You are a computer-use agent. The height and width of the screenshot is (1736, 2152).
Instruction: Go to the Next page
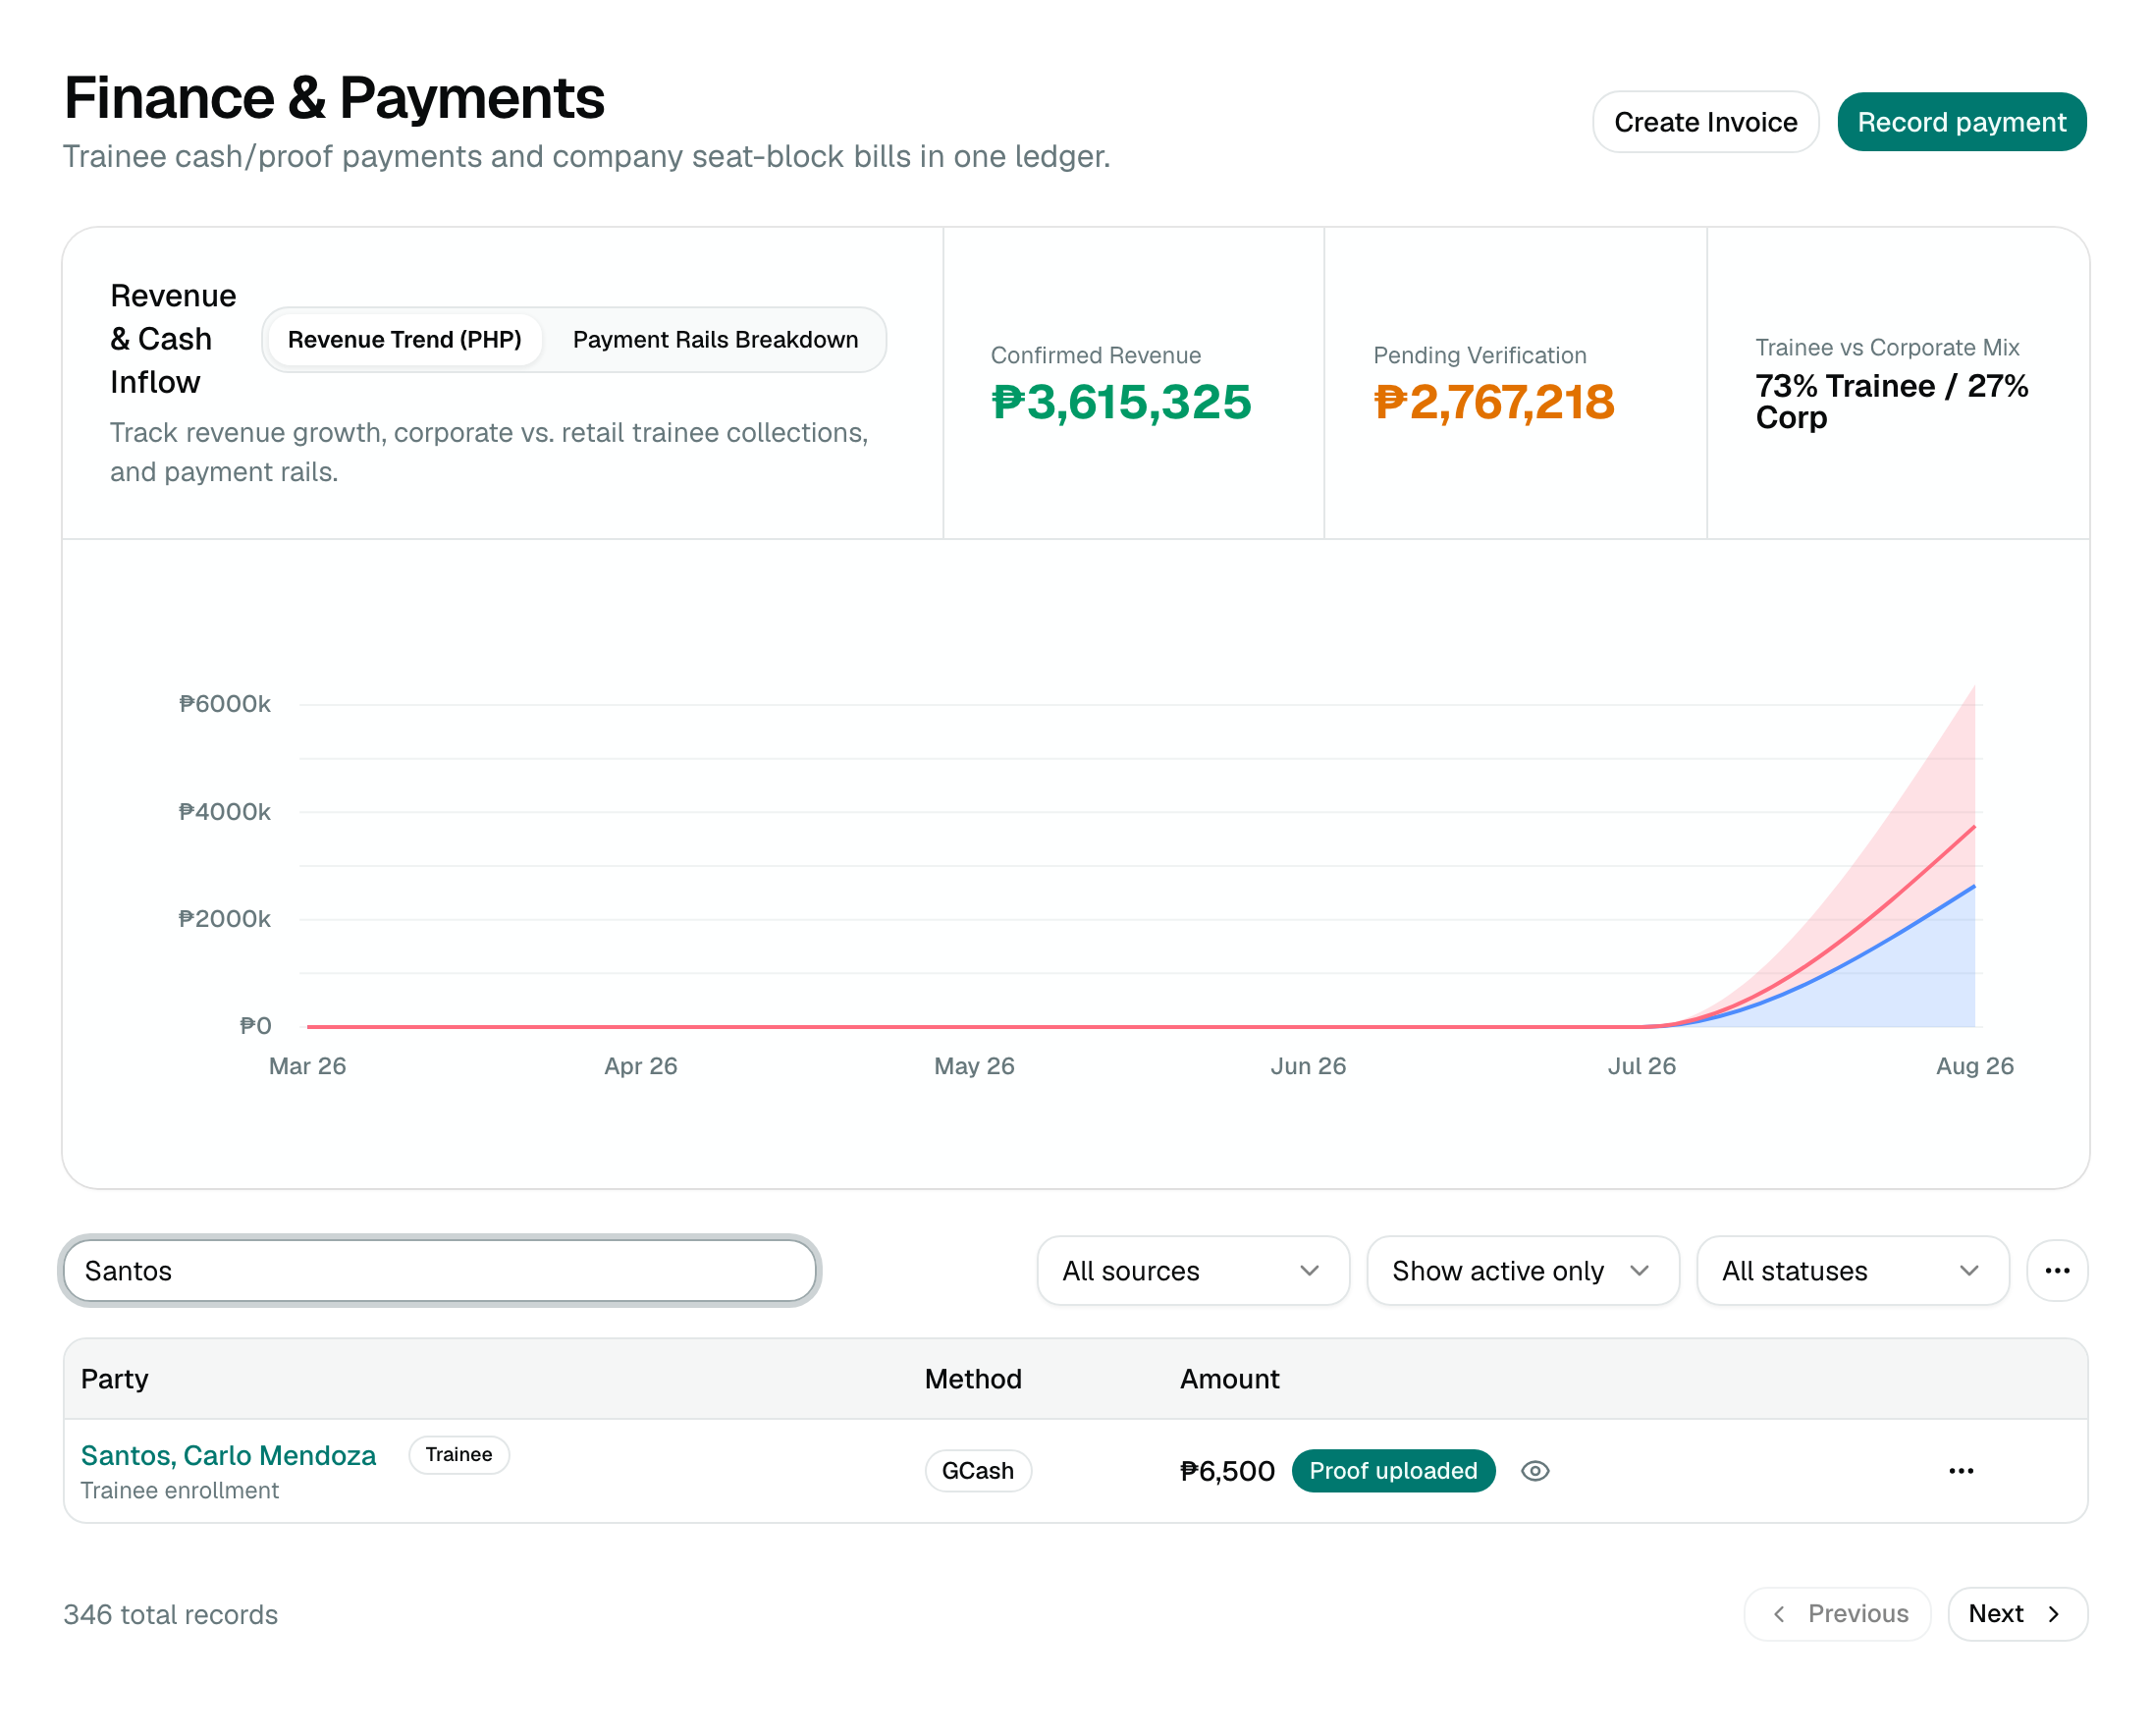pos(2017,1613)
